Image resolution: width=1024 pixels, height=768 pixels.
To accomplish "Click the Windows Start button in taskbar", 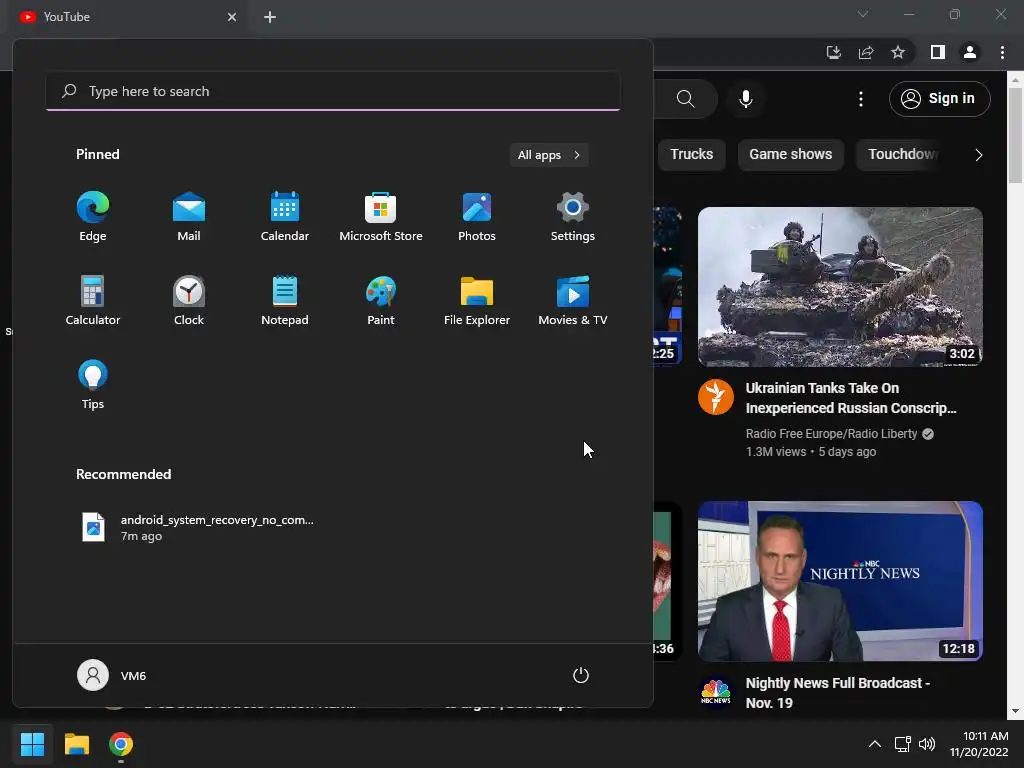I will pos(32,744).
